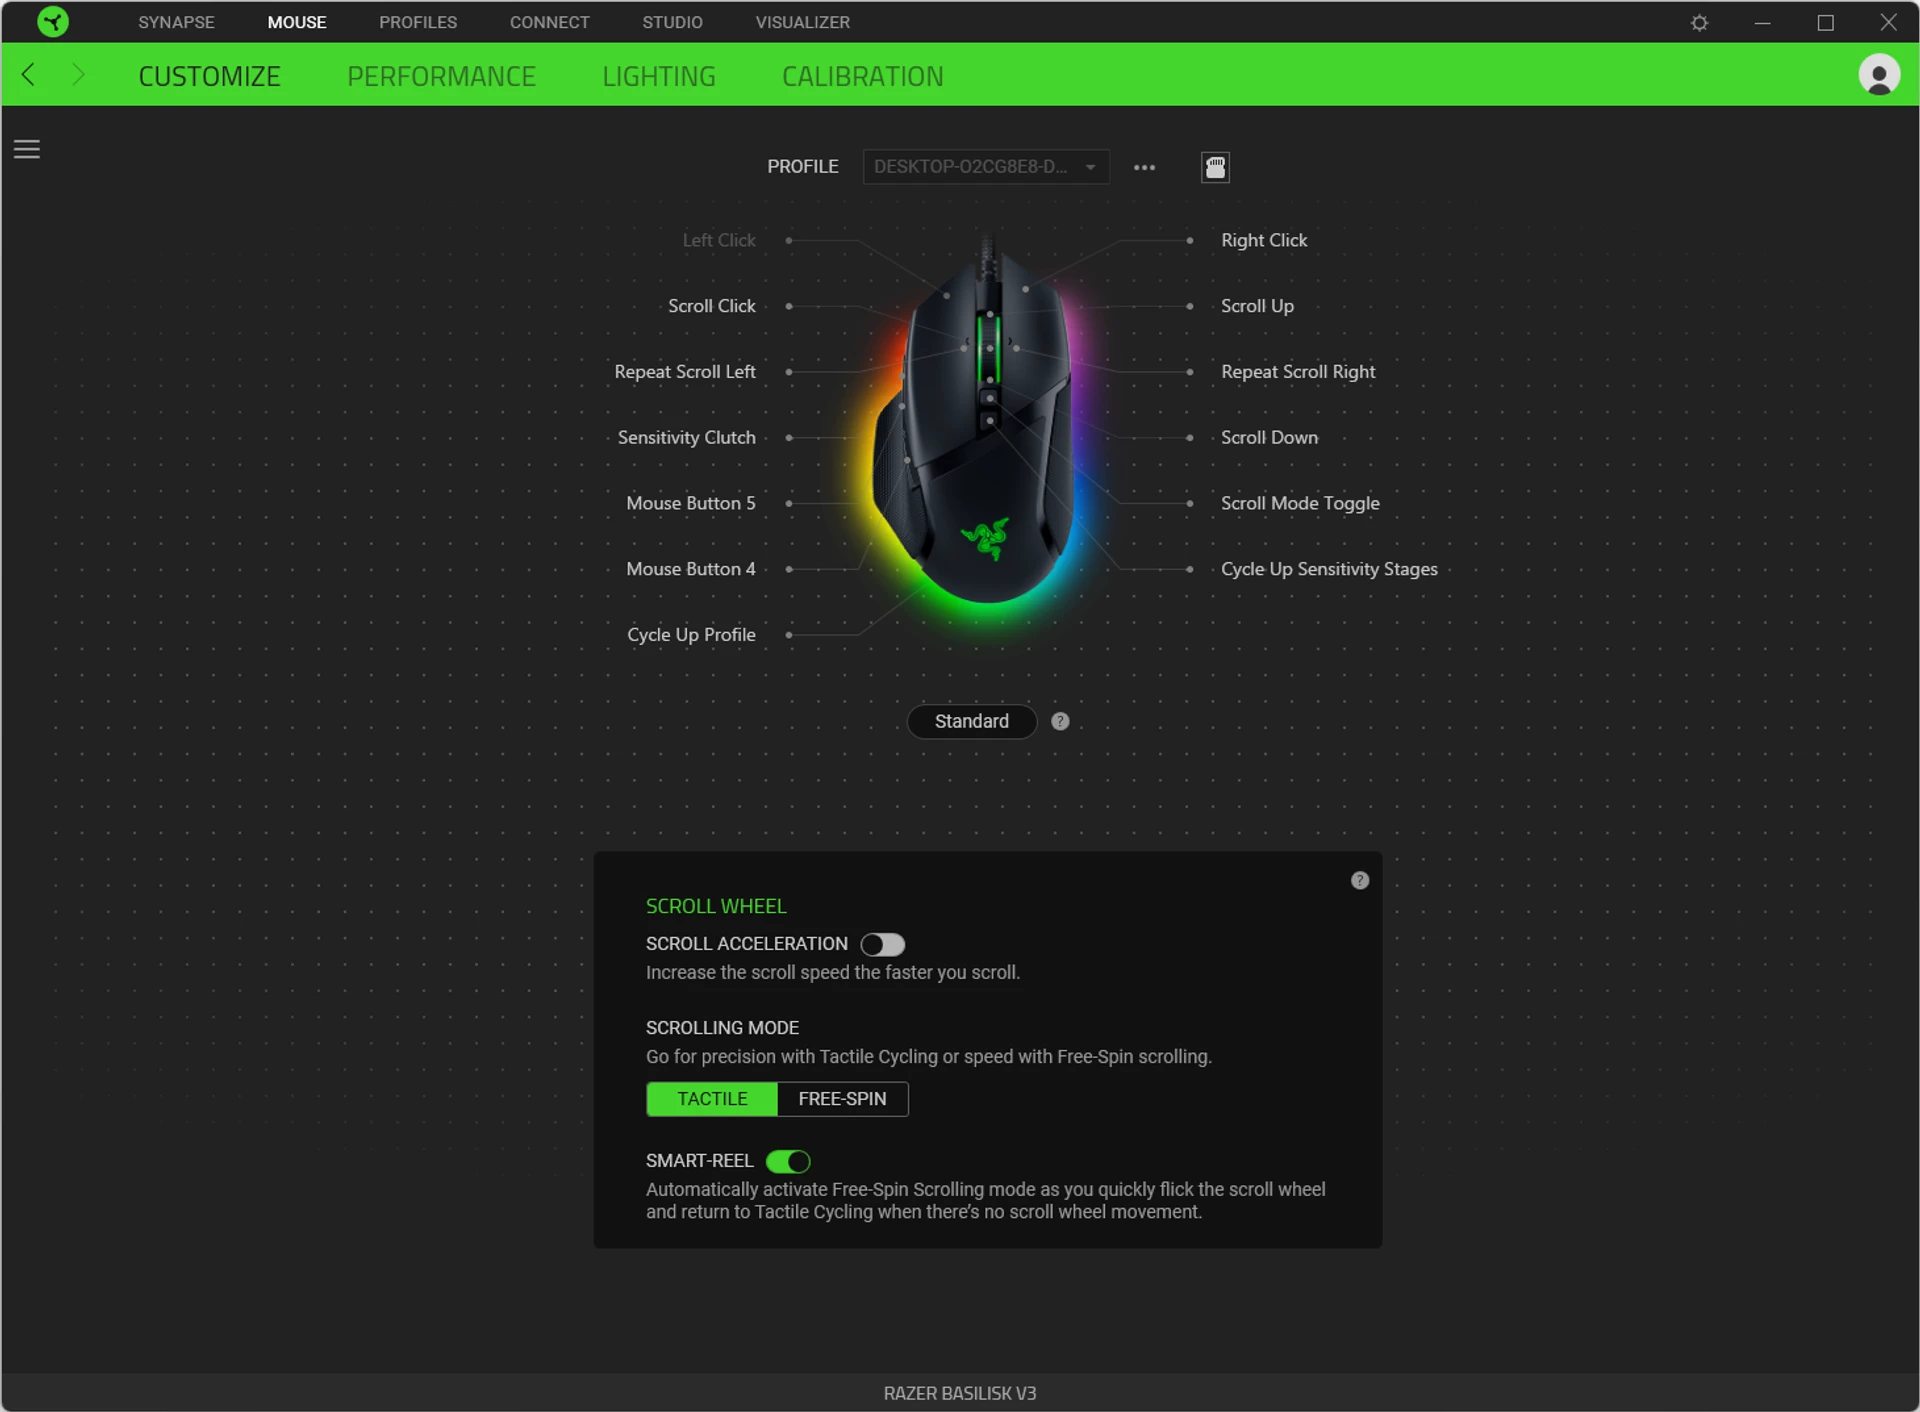
Task: Select Mouse Button 4 assignment
Action: tap(690, 569)
